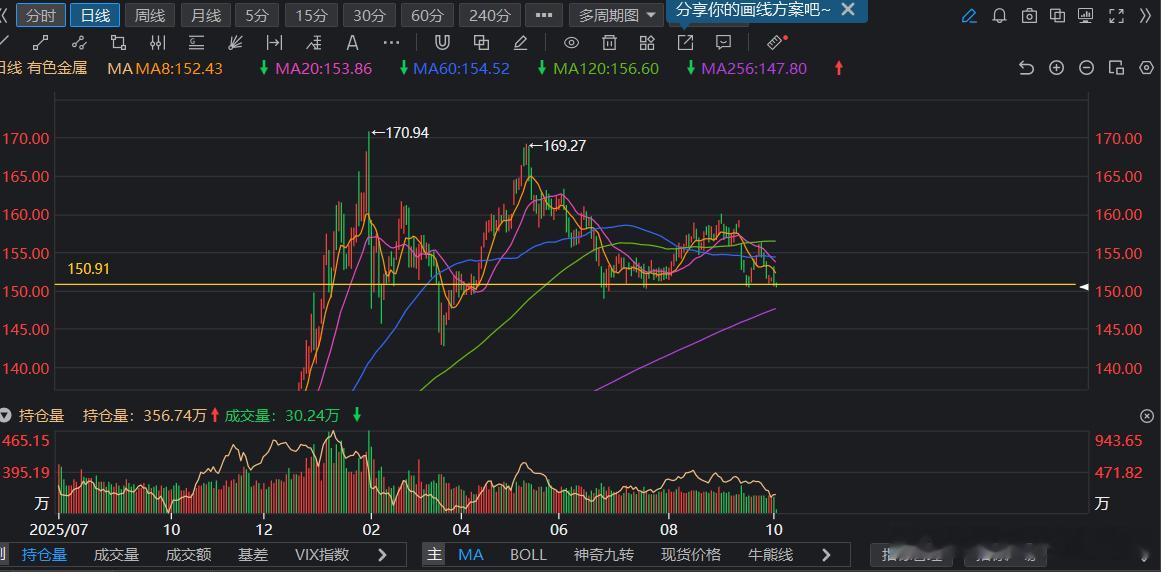Click the overlapping squares copy drawing icon
This screenshot has width=1161, height=572.
pyautogui.click(x=481, y=43)
